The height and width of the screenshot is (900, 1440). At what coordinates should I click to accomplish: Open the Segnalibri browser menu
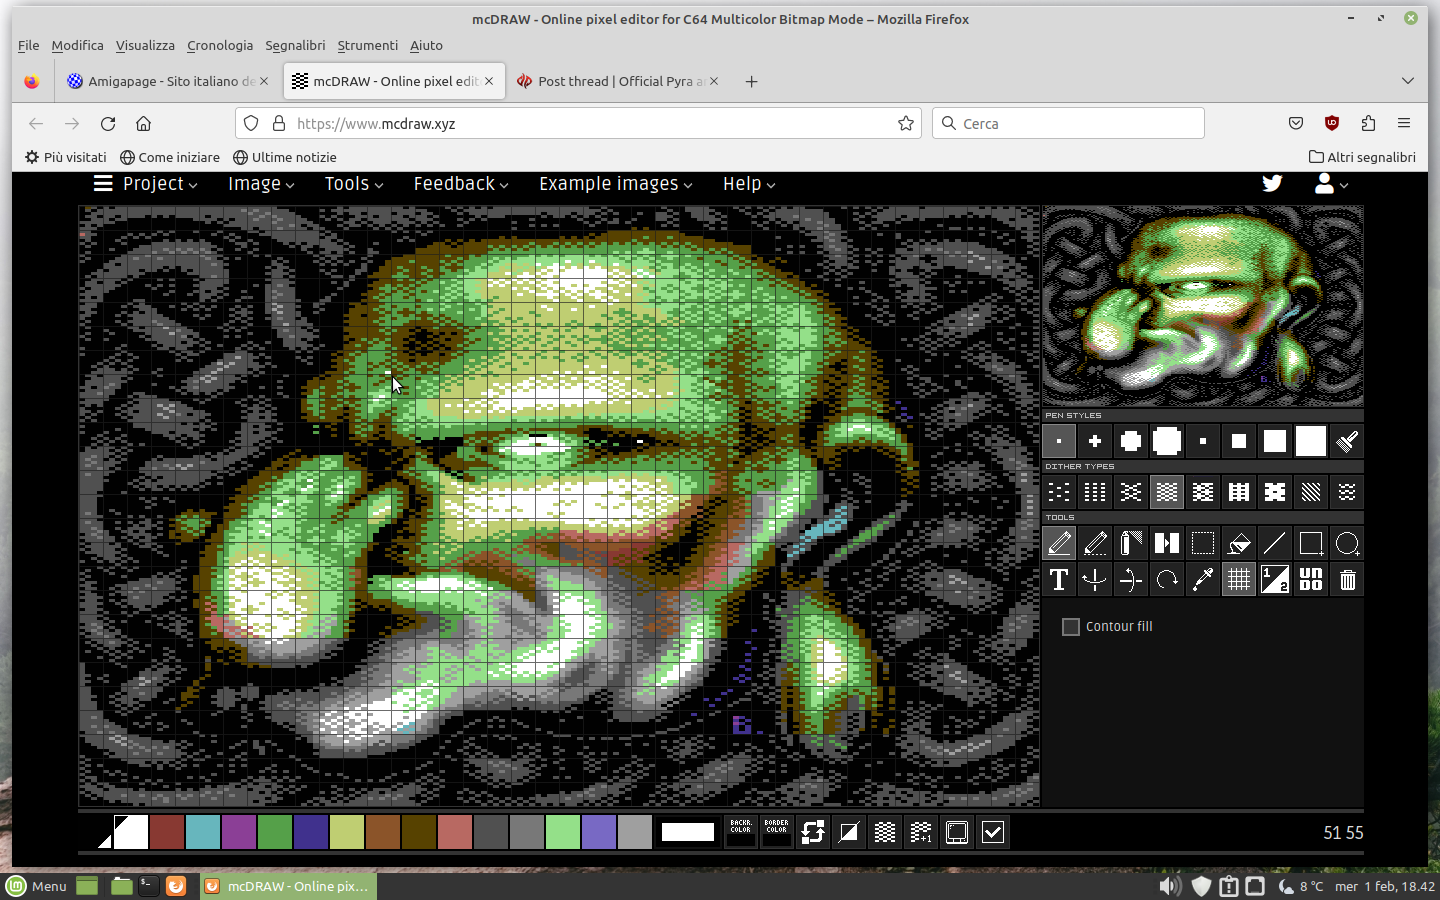point(295,45)
